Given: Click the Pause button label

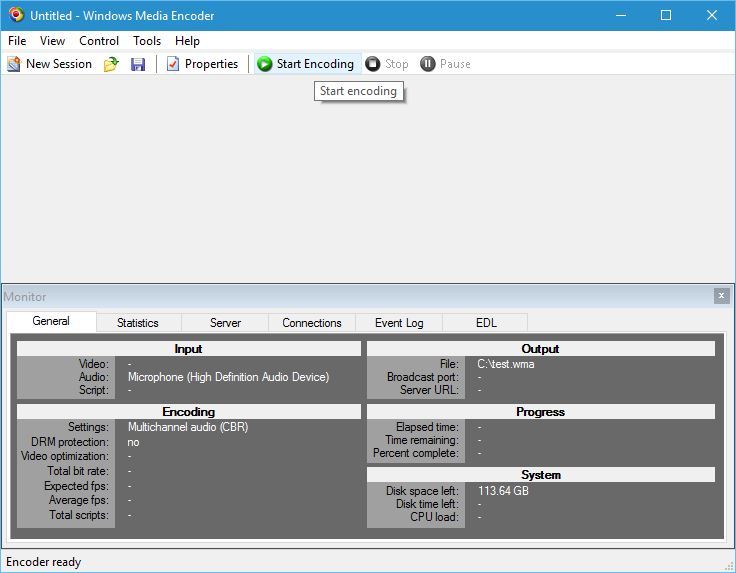Looking at the screenshot, I should [455, 64].
